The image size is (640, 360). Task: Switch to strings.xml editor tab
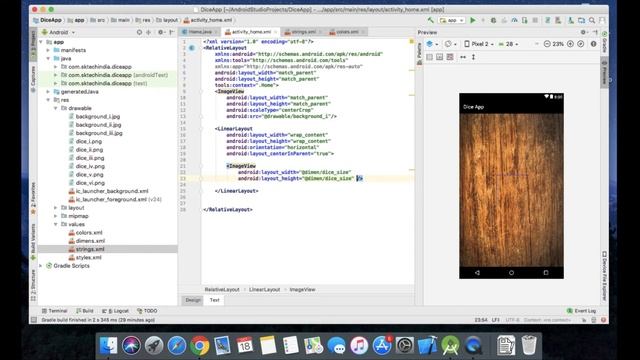[303, 31]
